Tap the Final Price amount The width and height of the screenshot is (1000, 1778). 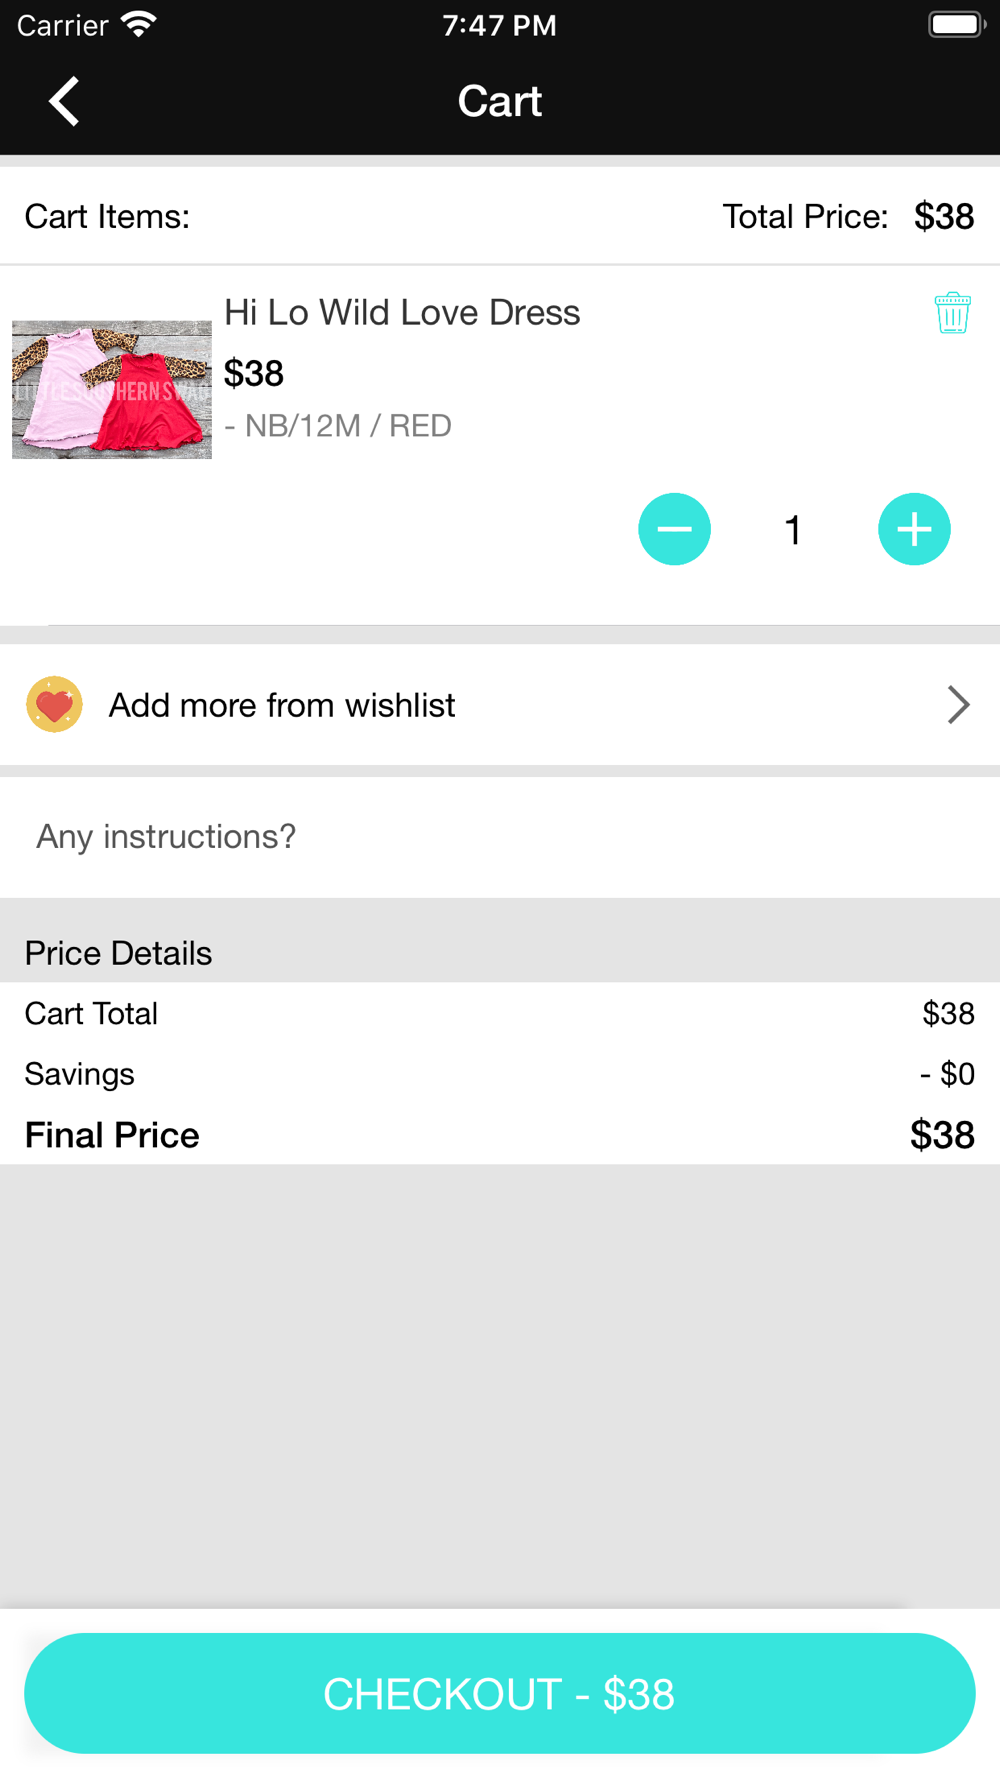point(942,1135)
